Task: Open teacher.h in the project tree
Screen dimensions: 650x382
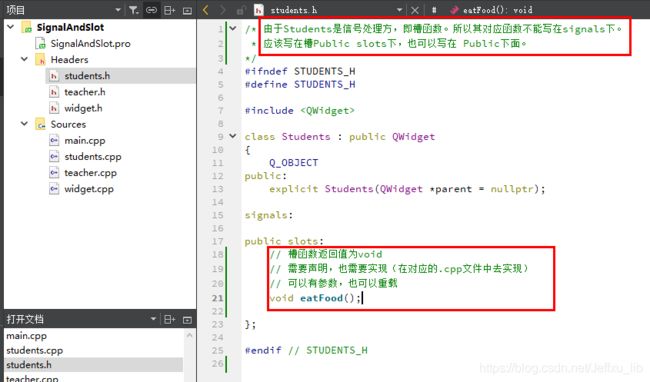Action: [85, 92]
